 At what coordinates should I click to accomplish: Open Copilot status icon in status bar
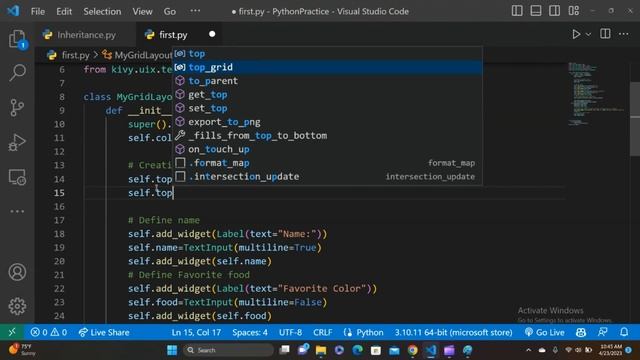581,332
